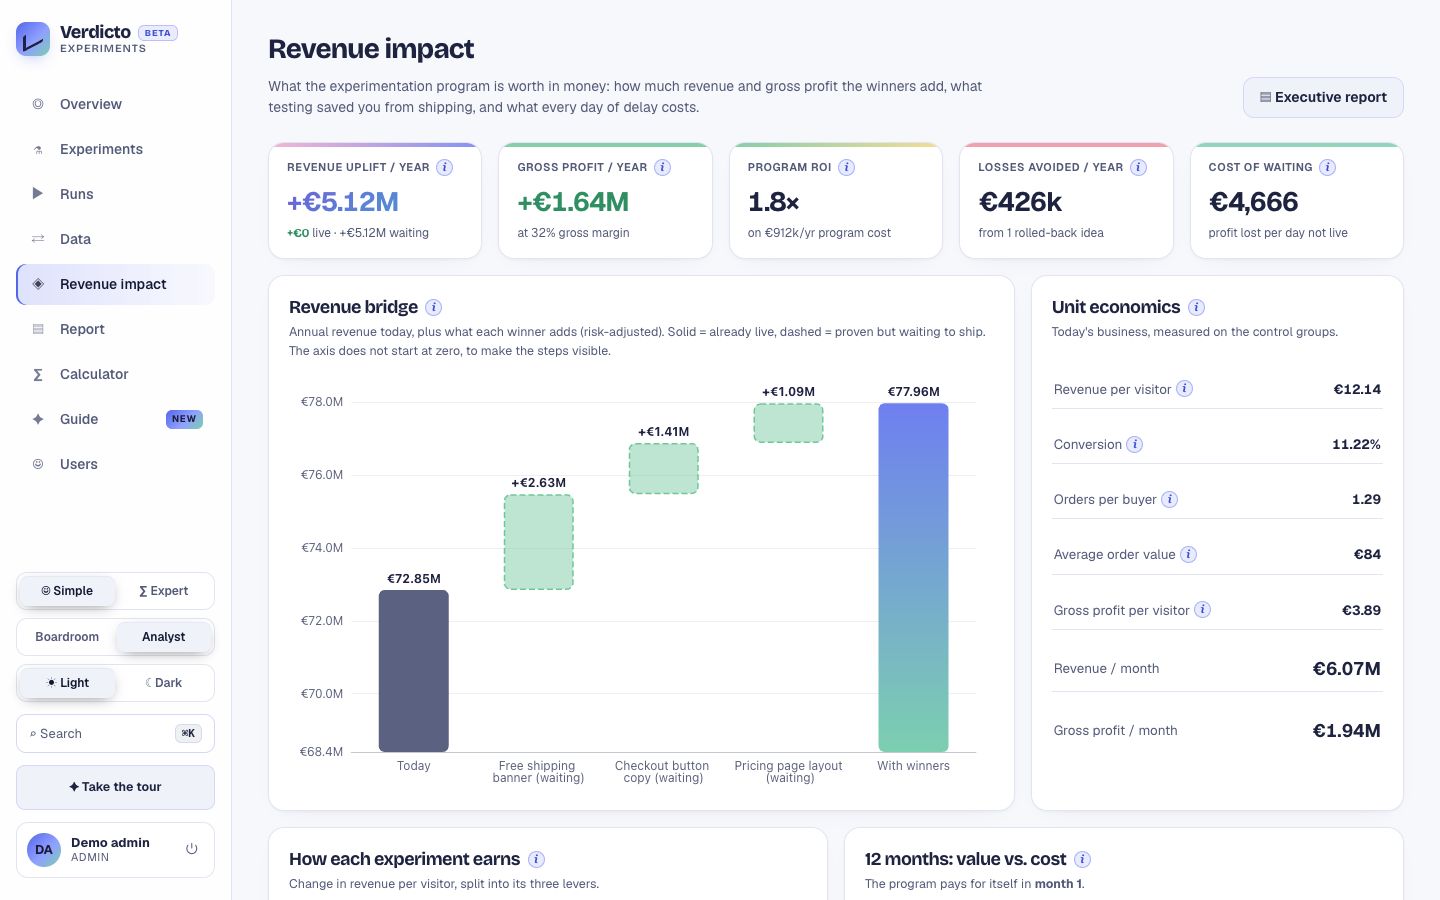Show info for Revenue bridge heading

tap(433, 307)
